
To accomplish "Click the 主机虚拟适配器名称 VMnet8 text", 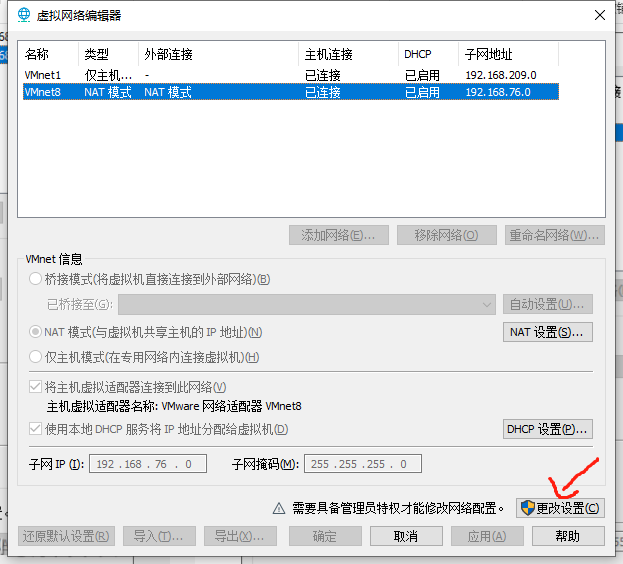I will point(174,406).
